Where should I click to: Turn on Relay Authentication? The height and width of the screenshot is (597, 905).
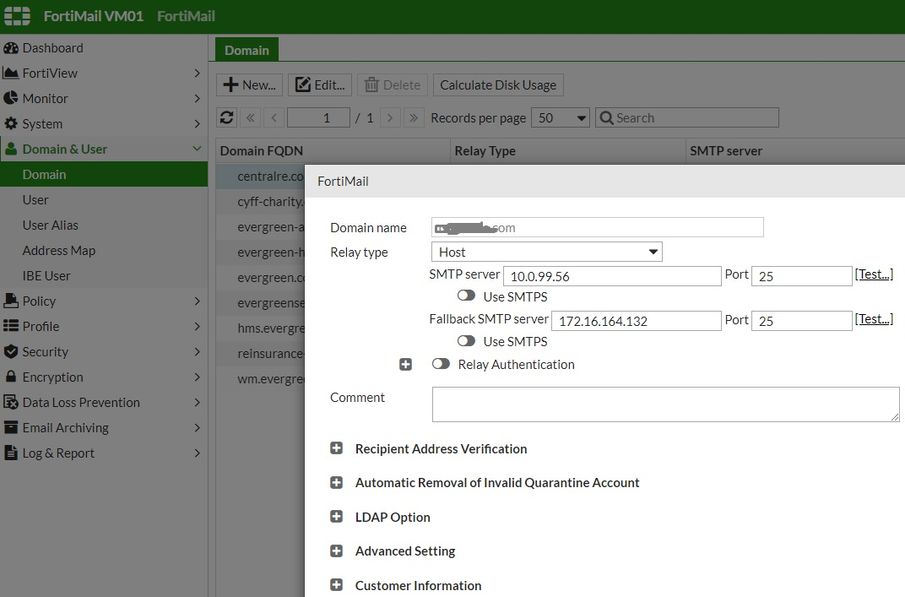point(440,364)
